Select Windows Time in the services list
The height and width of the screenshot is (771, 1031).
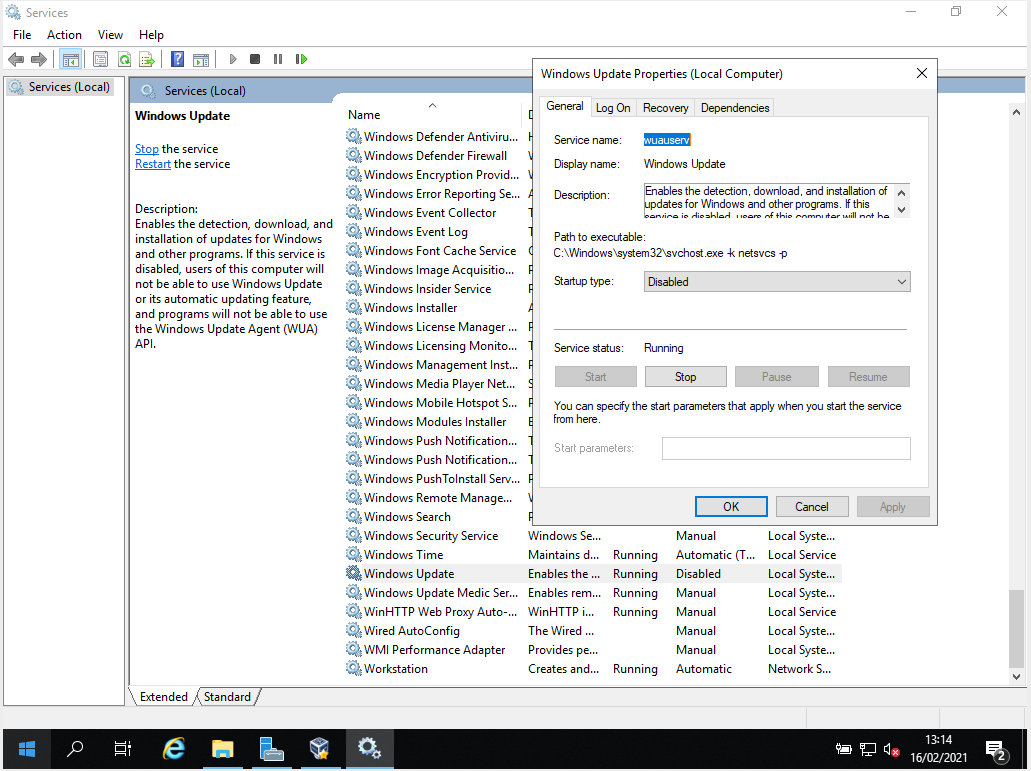(404, 554)
